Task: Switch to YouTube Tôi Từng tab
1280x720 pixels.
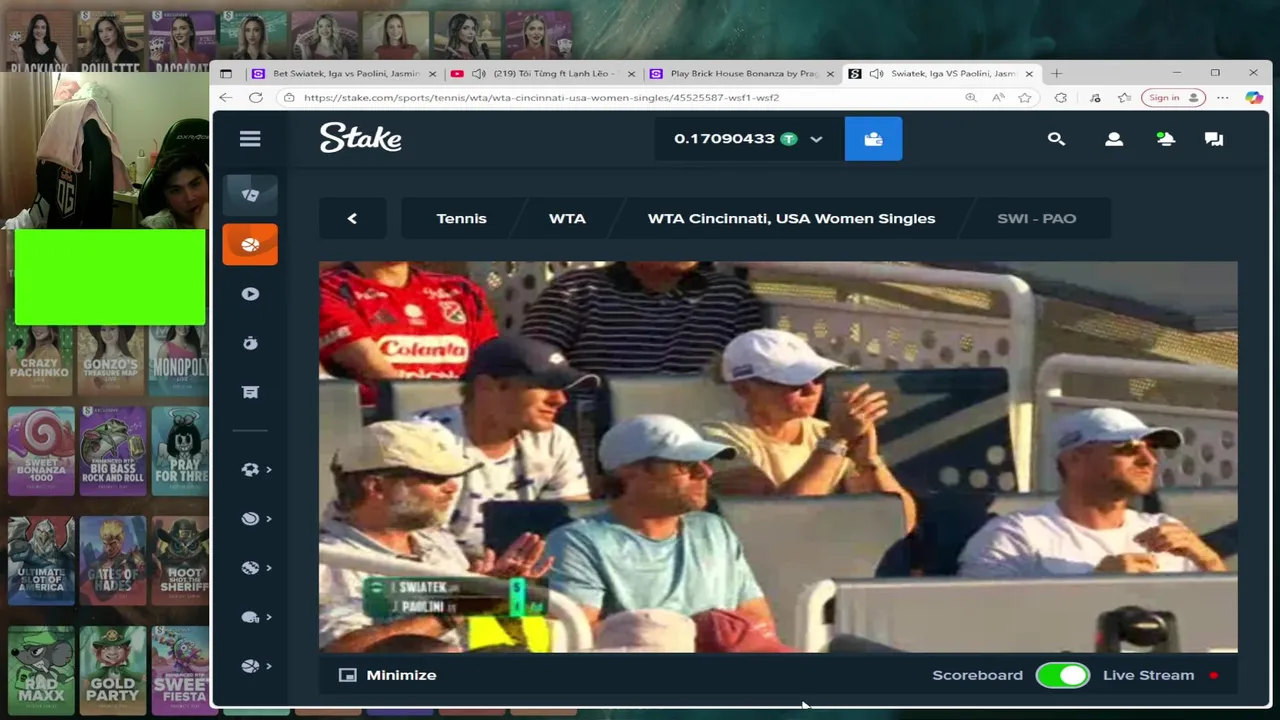Action: [544, 73]
